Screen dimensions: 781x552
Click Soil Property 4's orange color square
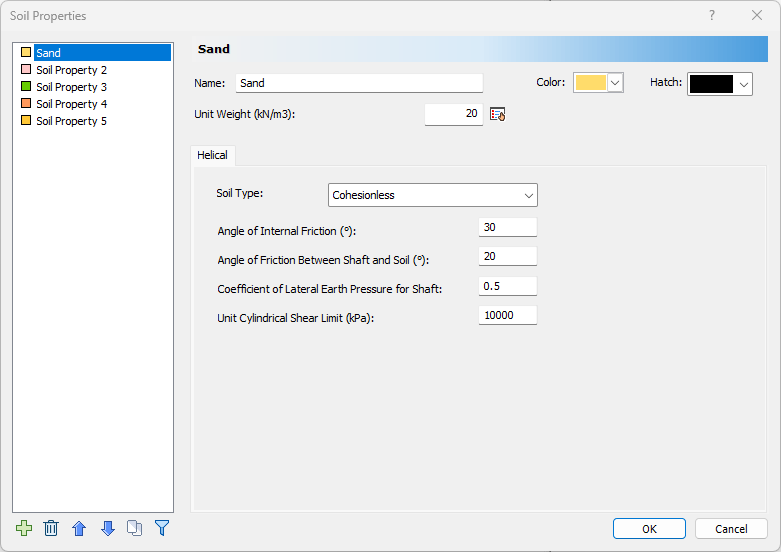(26, 103)
